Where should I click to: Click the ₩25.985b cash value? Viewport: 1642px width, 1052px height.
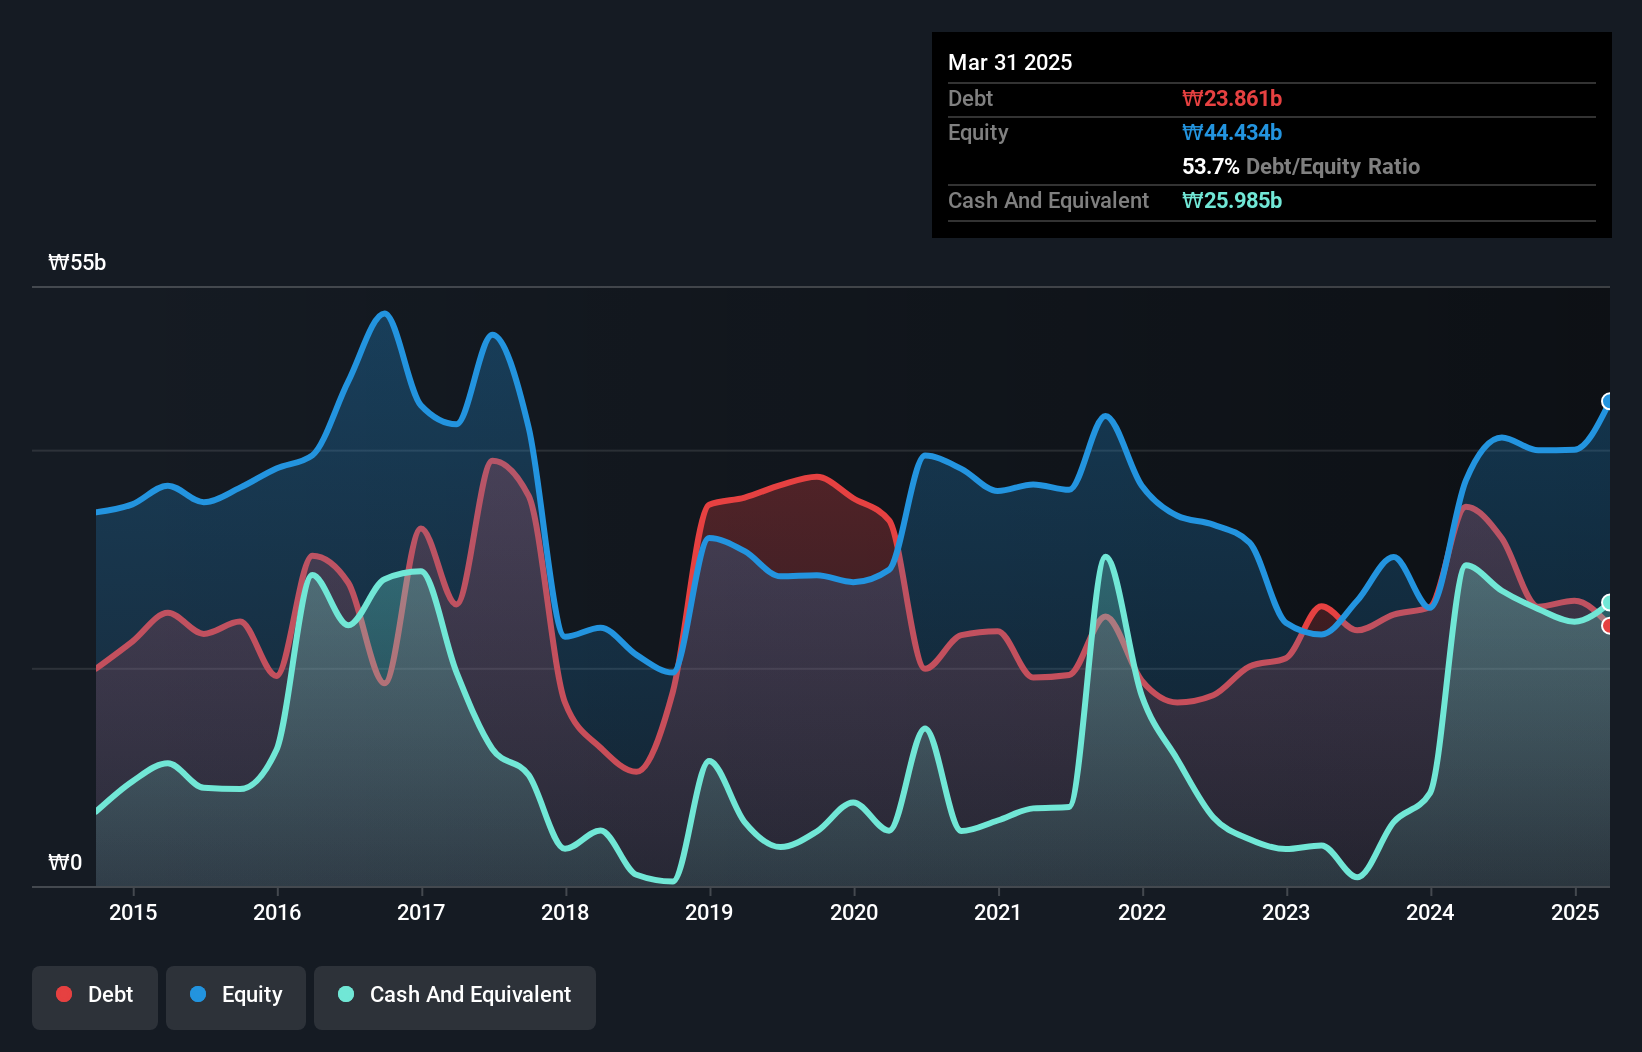pyautogui.click(x=1232, y=200)
